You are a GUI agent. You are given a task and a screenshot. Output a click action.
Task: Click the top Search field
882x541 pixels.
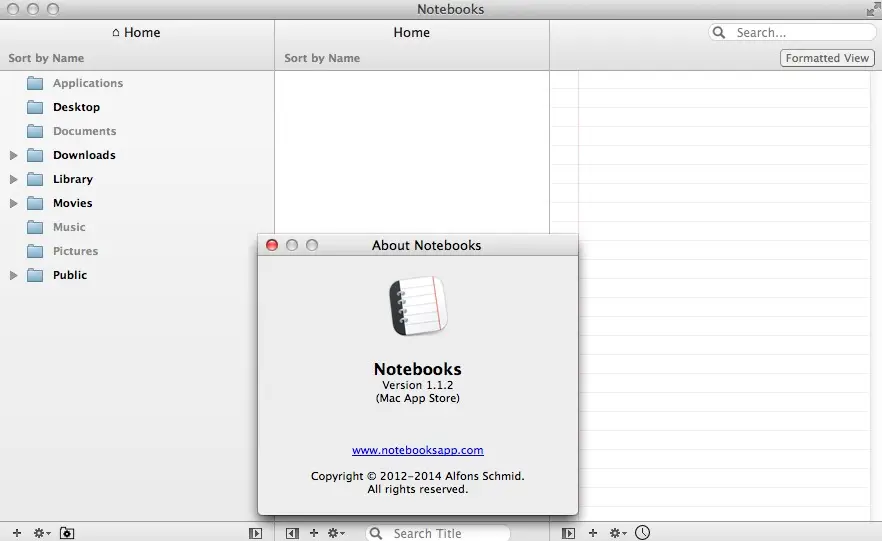pyautogui.click(x=792, y=33)
